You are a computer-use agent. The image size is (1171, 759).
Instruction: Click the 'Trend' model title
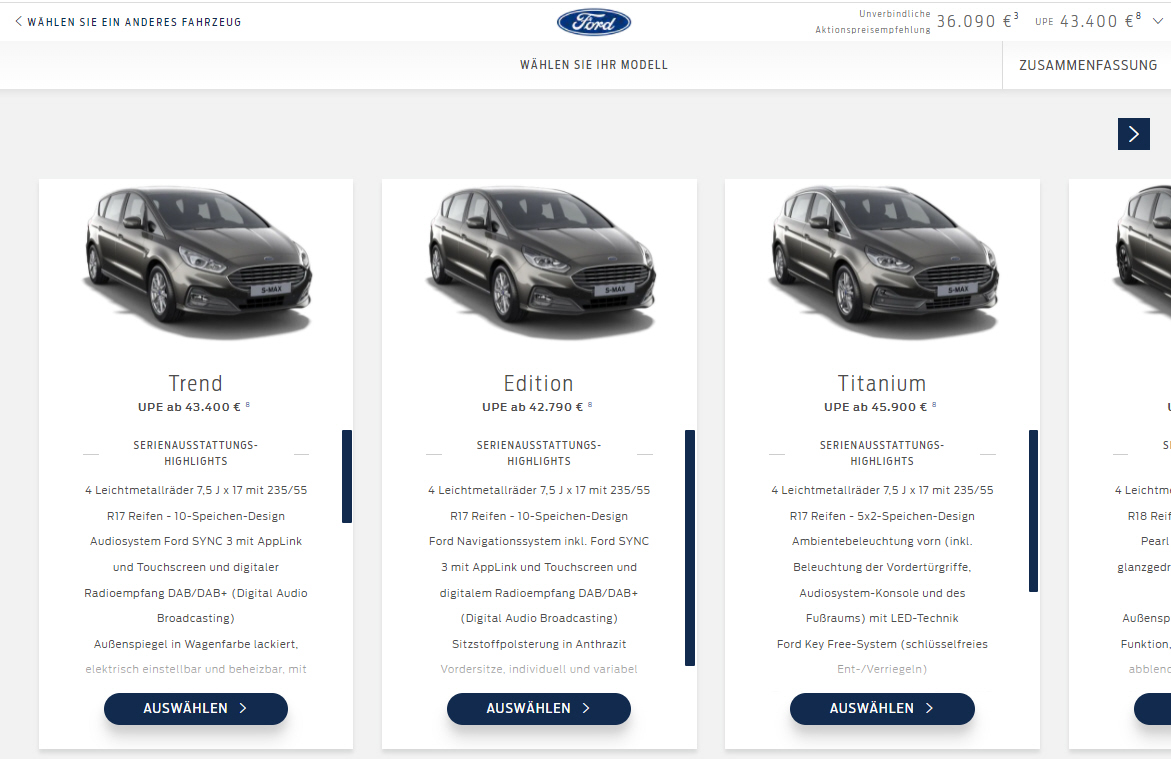click(x=196, y=383)
